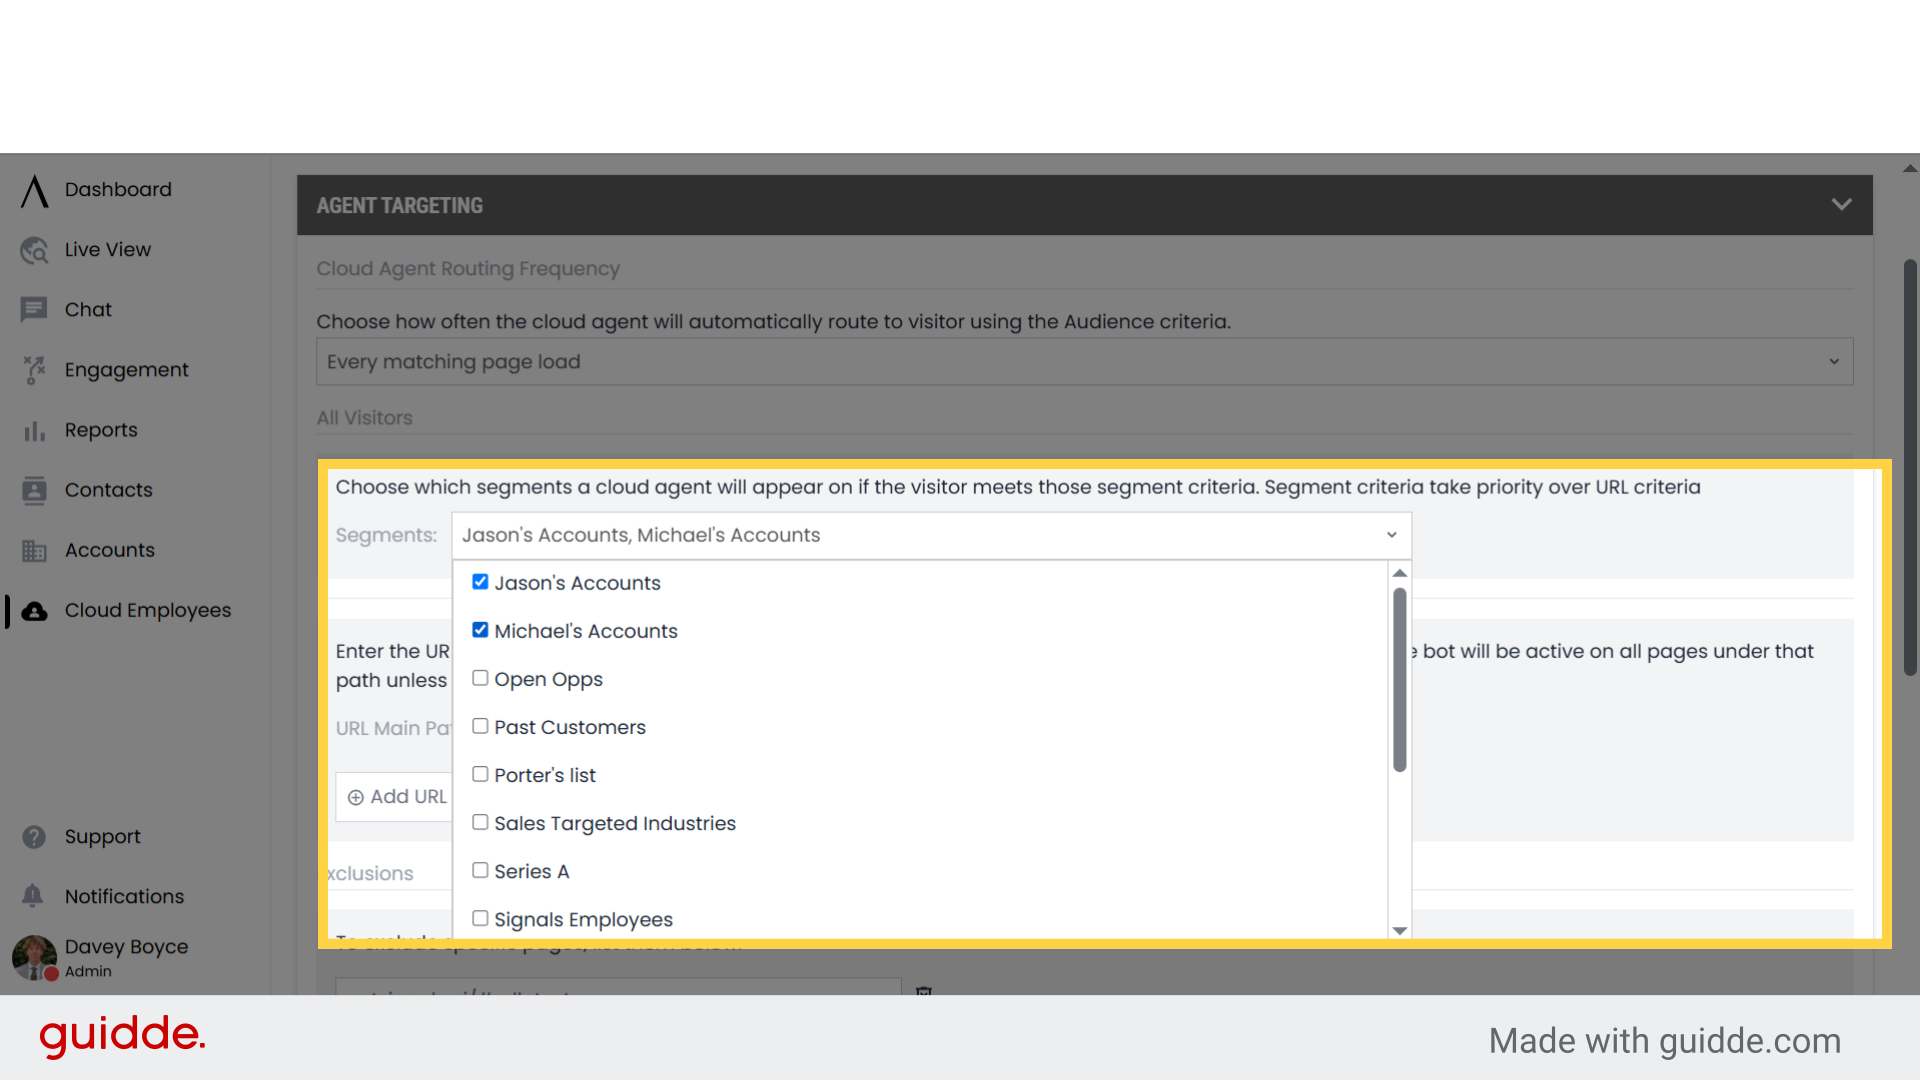Click the page's main vertical scrollbar
This screenshot has width=1920, height=1080.
[x=1910, y=467]
